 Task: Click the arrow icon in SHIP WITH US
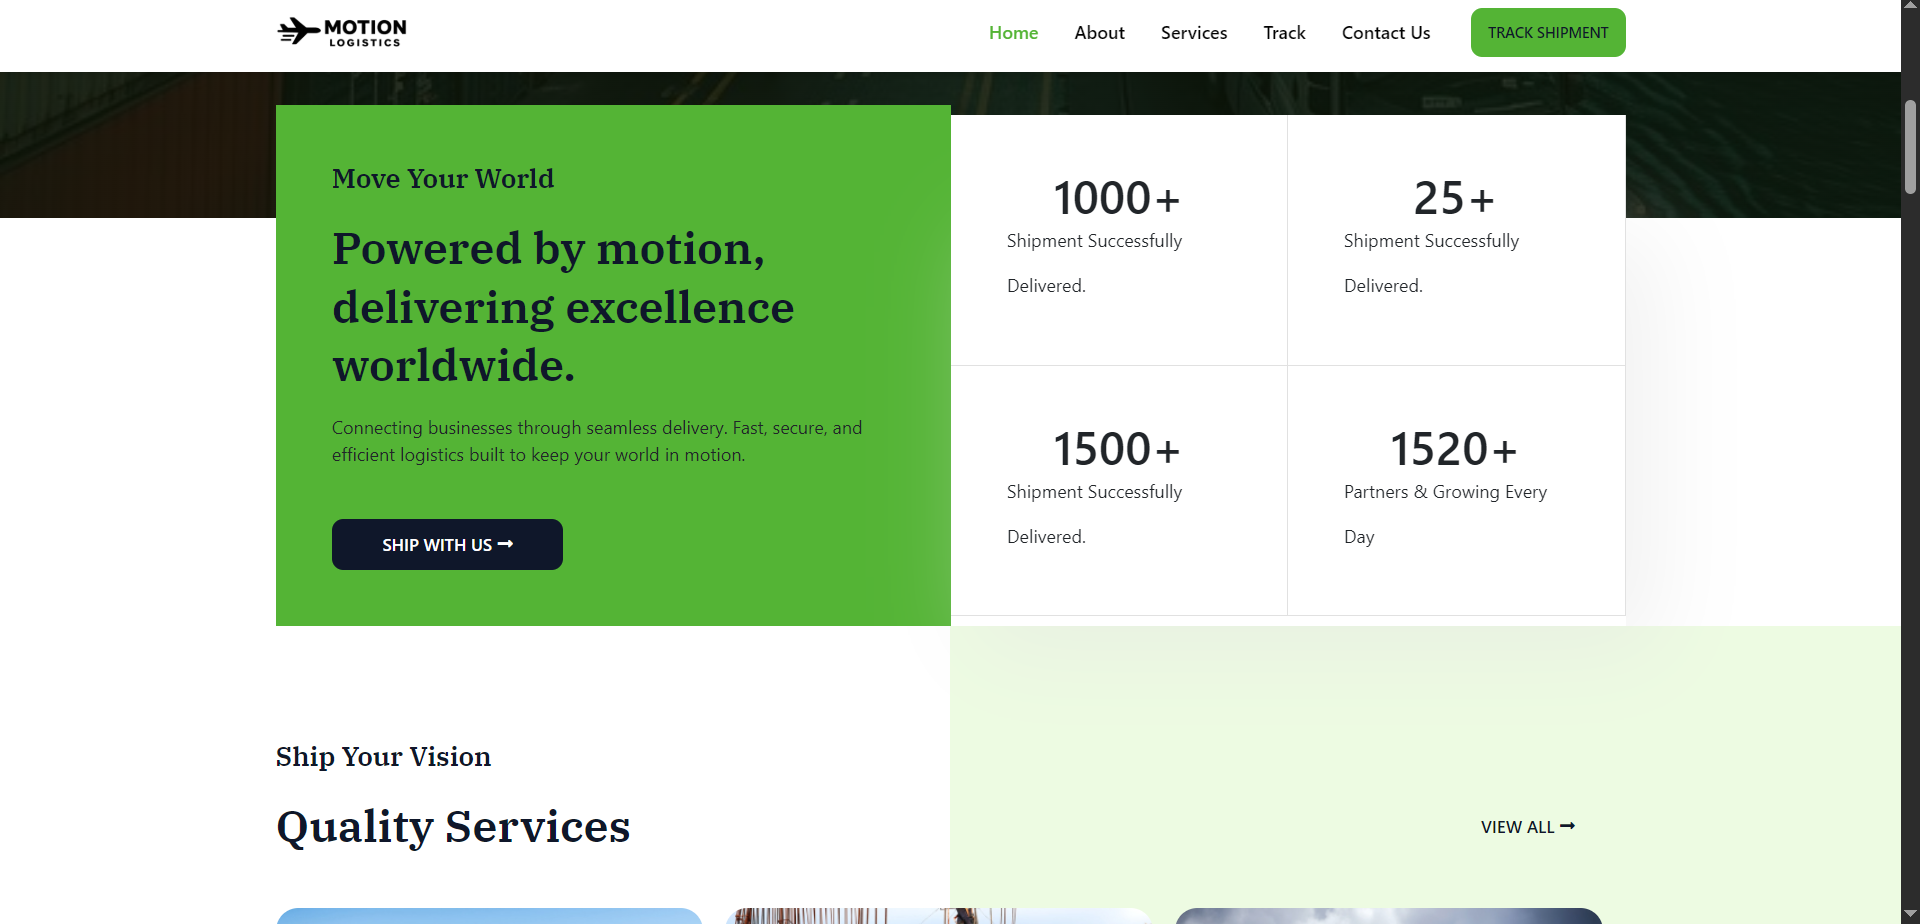[505, 544]
